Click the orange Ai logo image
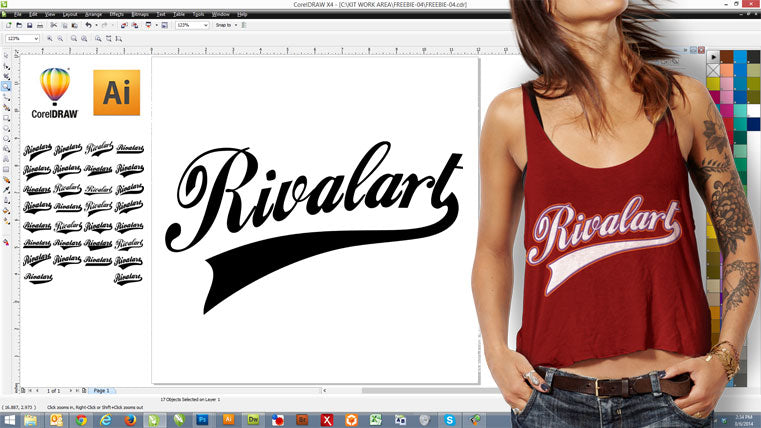The width and height of the screenshot is (761, 428). point(116,93)
